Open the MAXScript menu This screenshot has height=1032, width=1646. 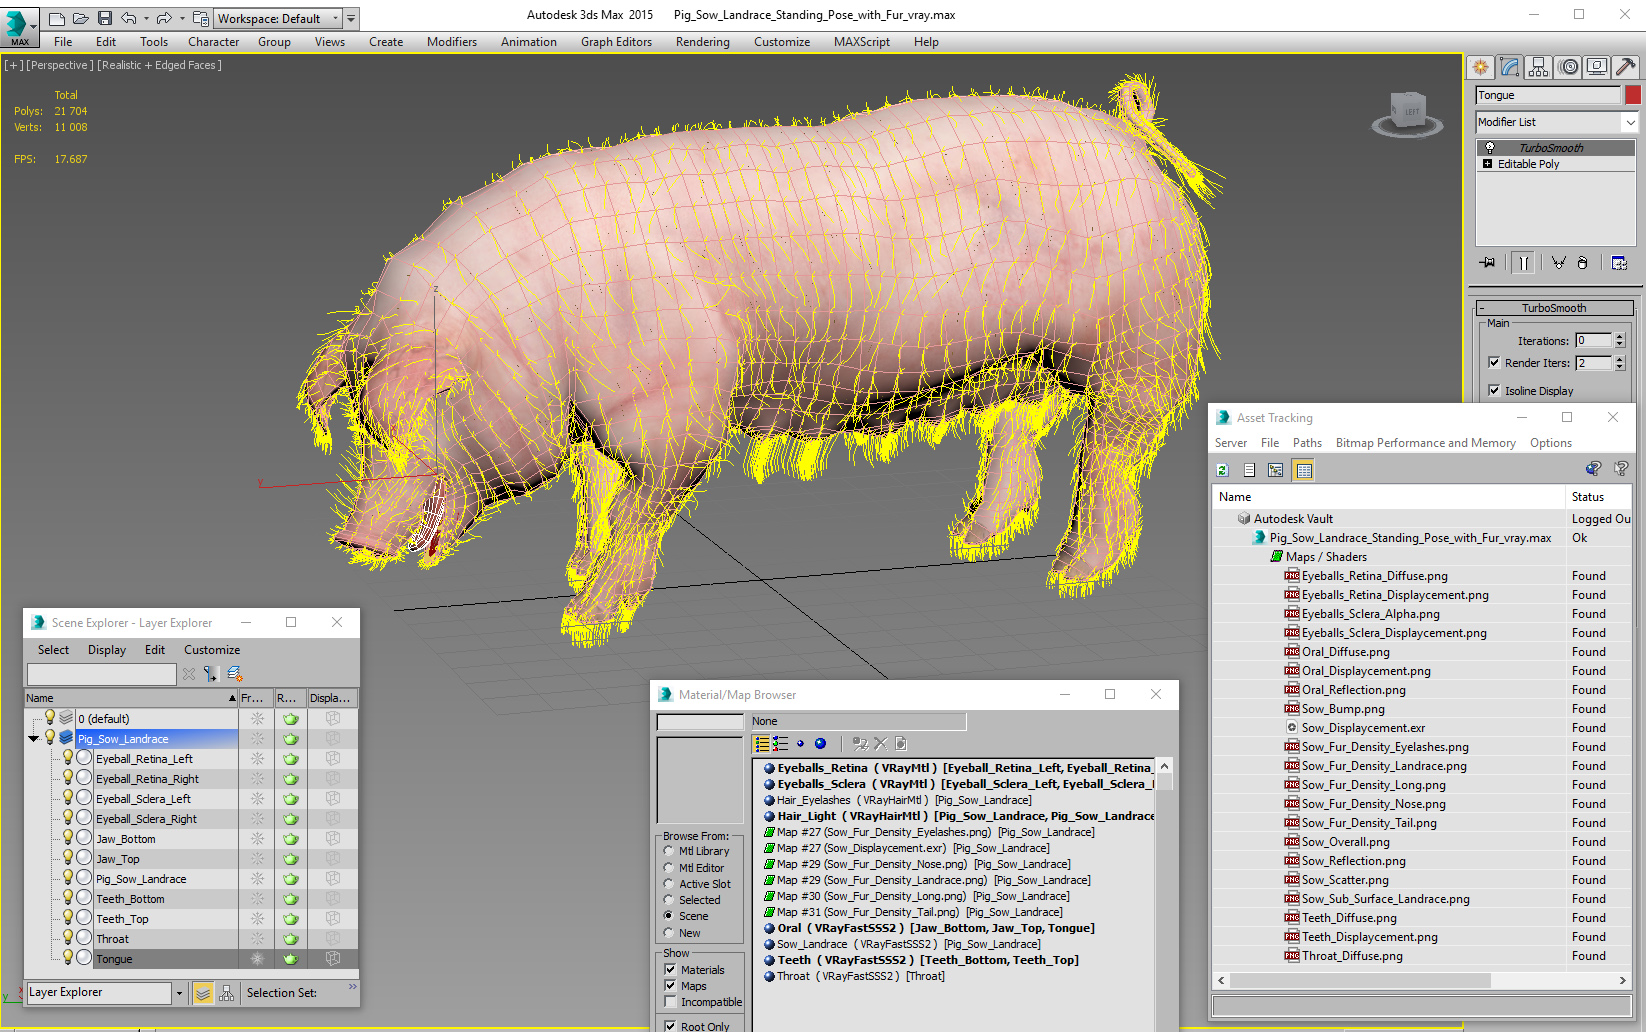pyautogui.click(x=862, y=42)
